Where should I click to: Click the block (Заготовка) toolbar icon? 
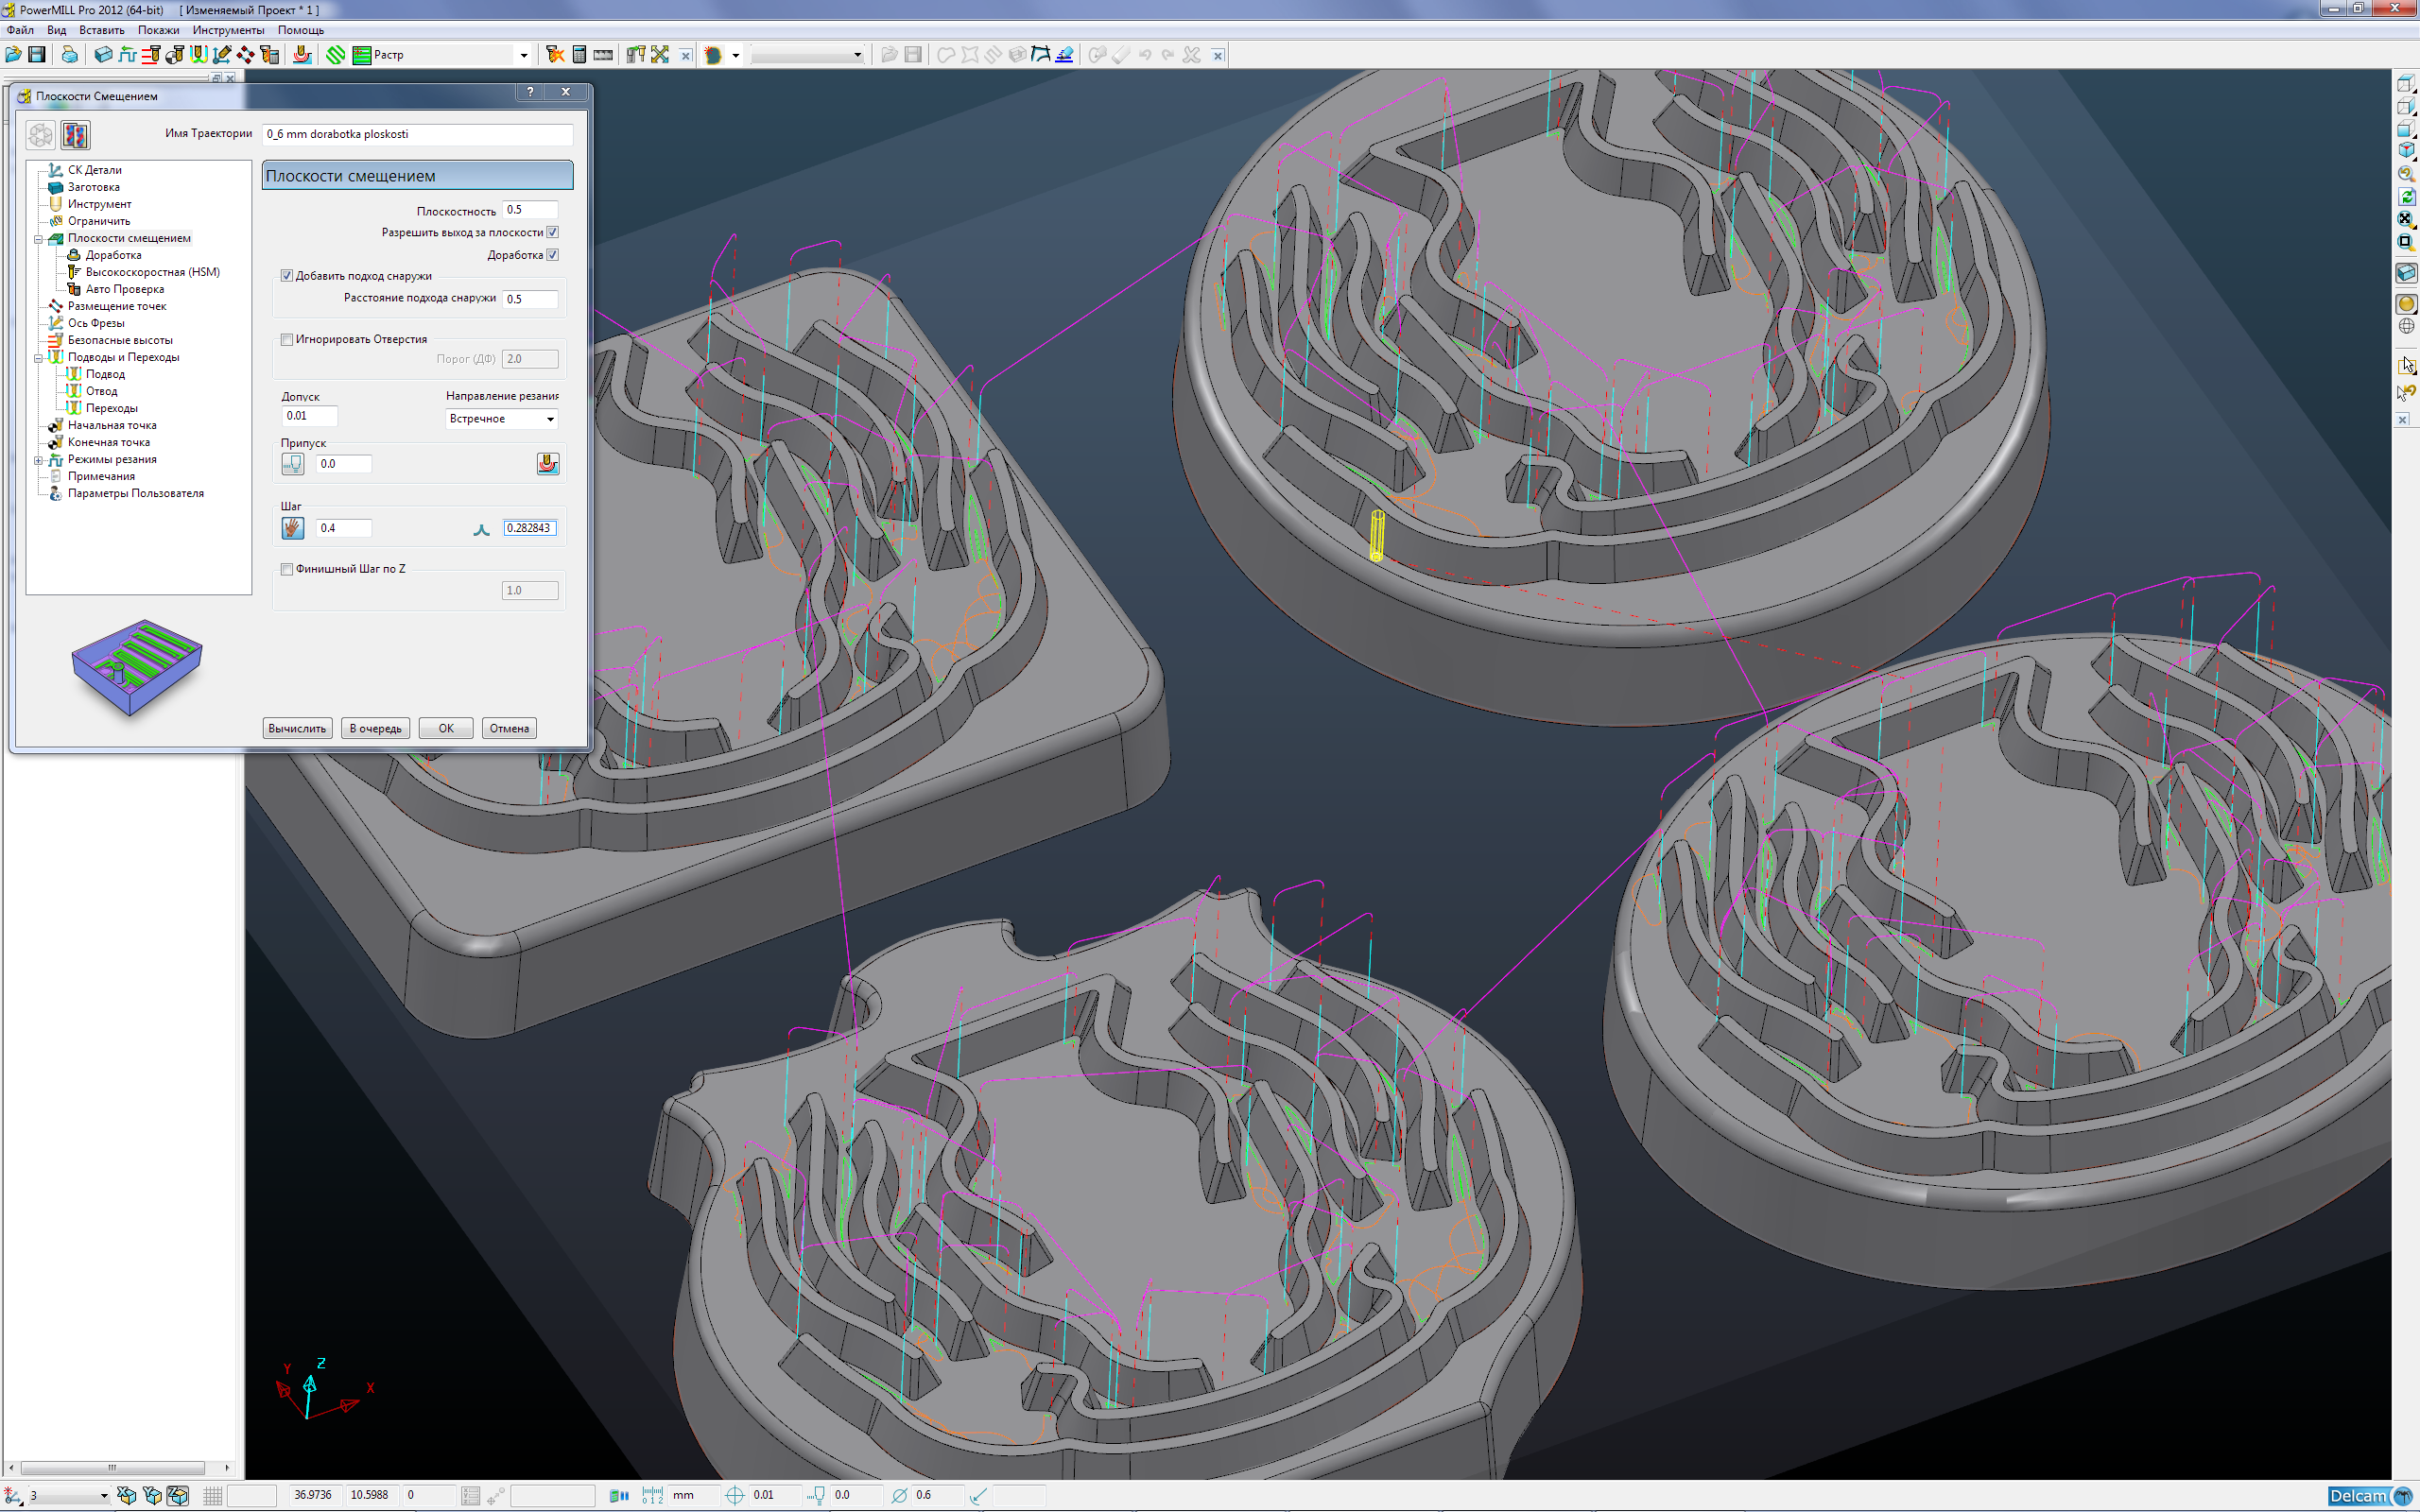point(103,55)
